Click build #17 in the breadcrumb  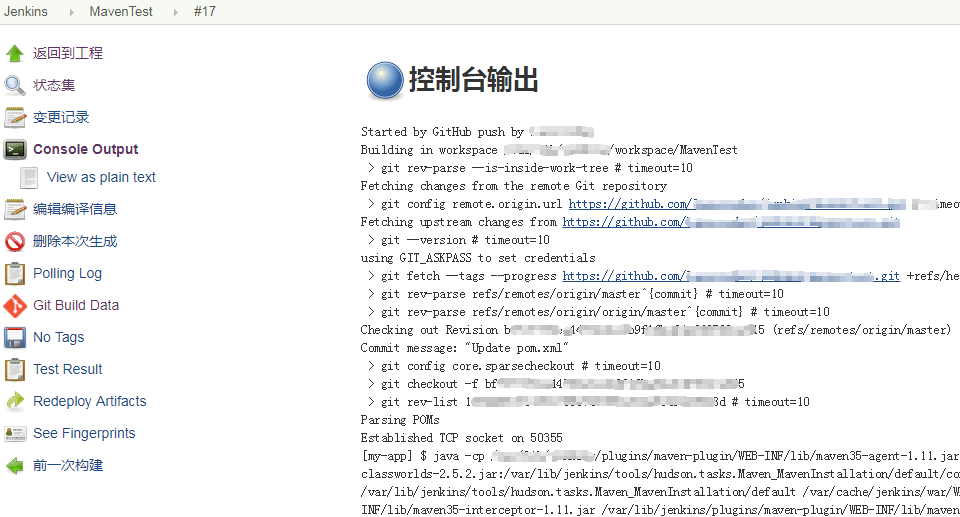204,11
